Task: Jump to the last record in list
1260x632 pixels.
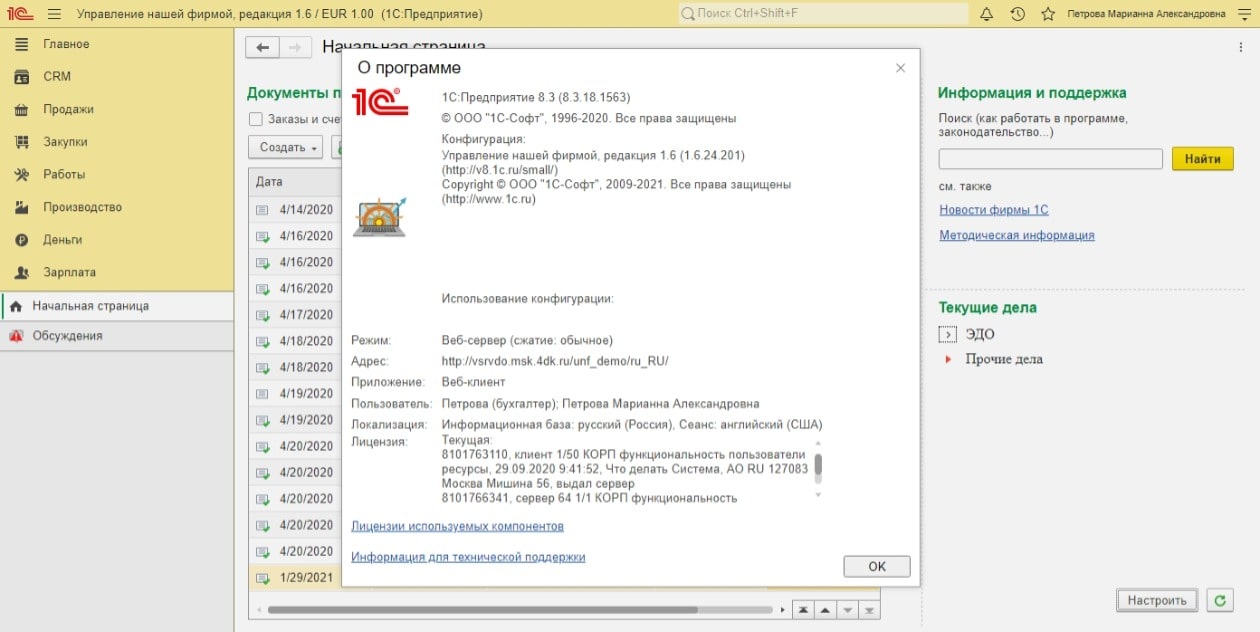Action: click(870, 609)
